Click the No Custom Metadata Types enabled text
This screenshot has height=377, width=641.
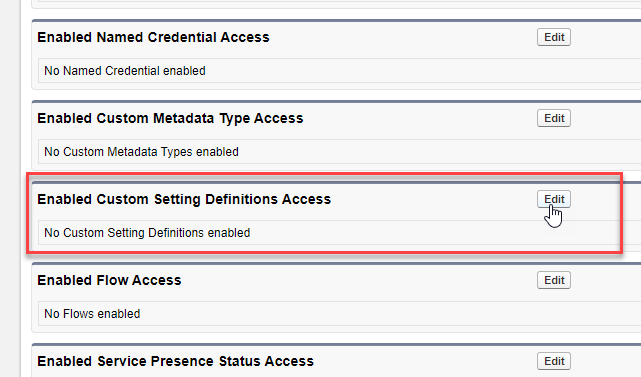[141, 152]
